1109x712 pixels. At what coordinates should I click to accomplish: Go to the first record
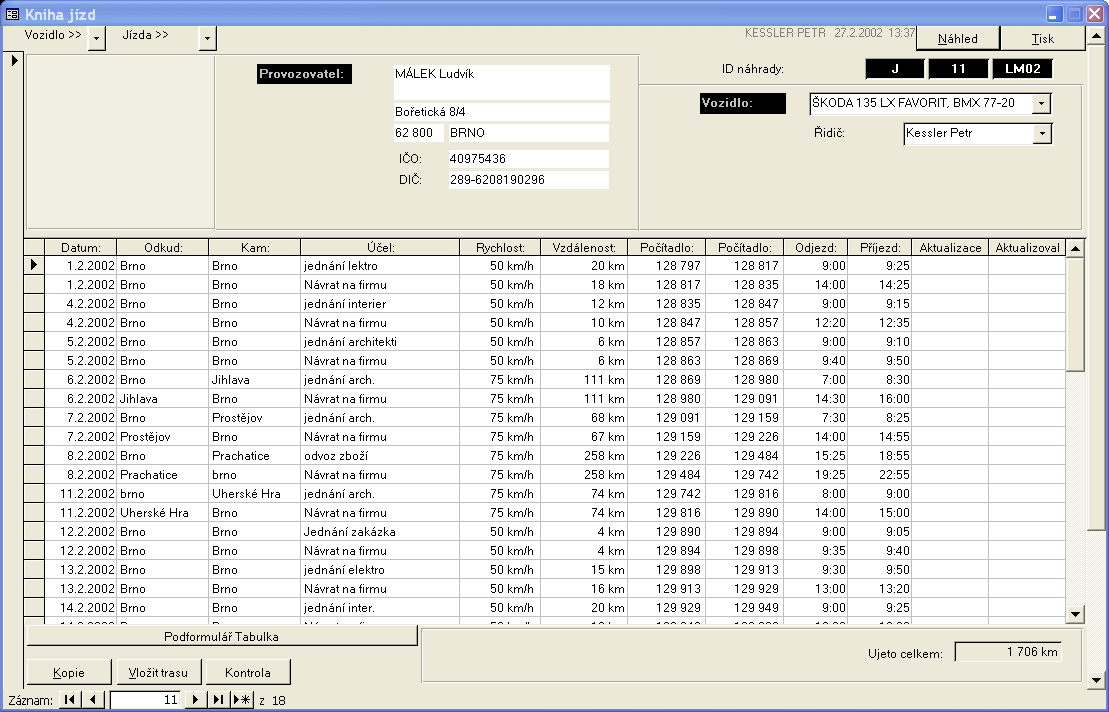[70, 700]
